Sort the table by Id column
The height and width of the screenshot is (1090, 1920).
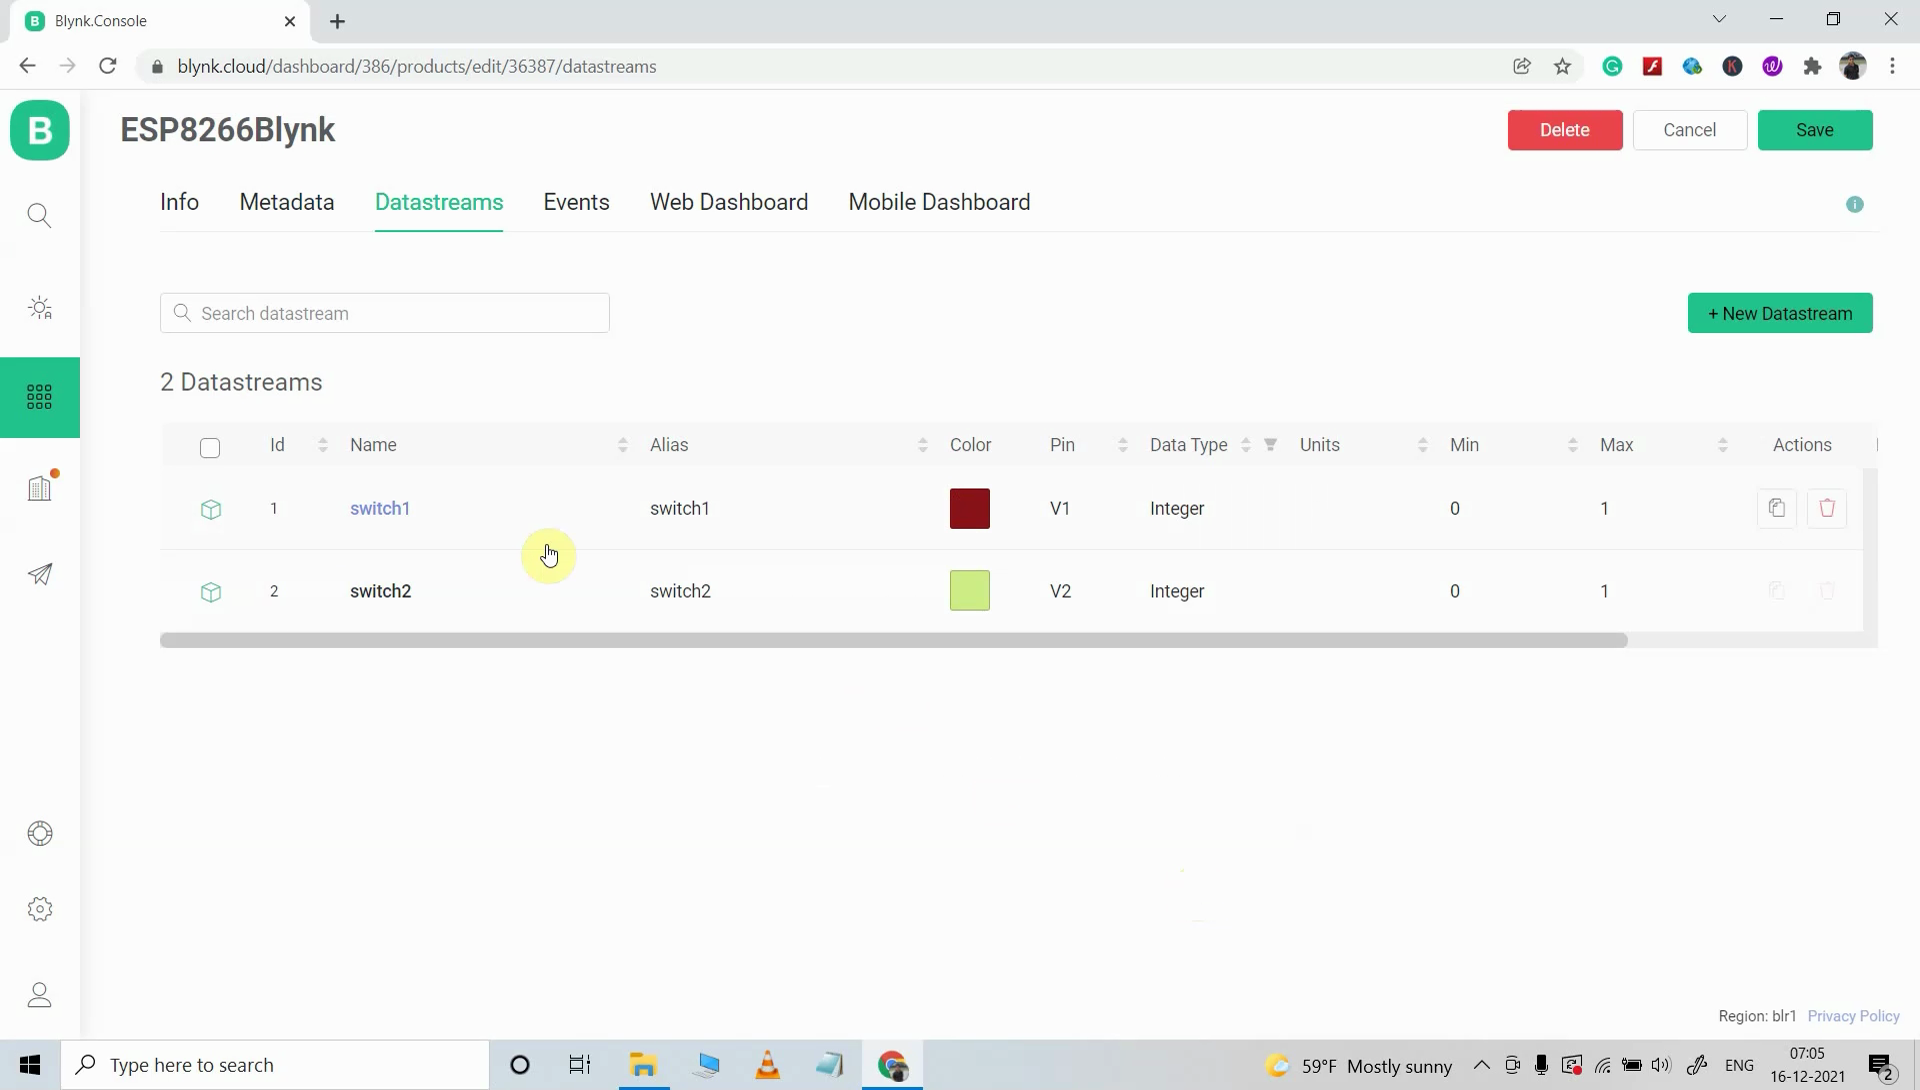pos(322,445)
